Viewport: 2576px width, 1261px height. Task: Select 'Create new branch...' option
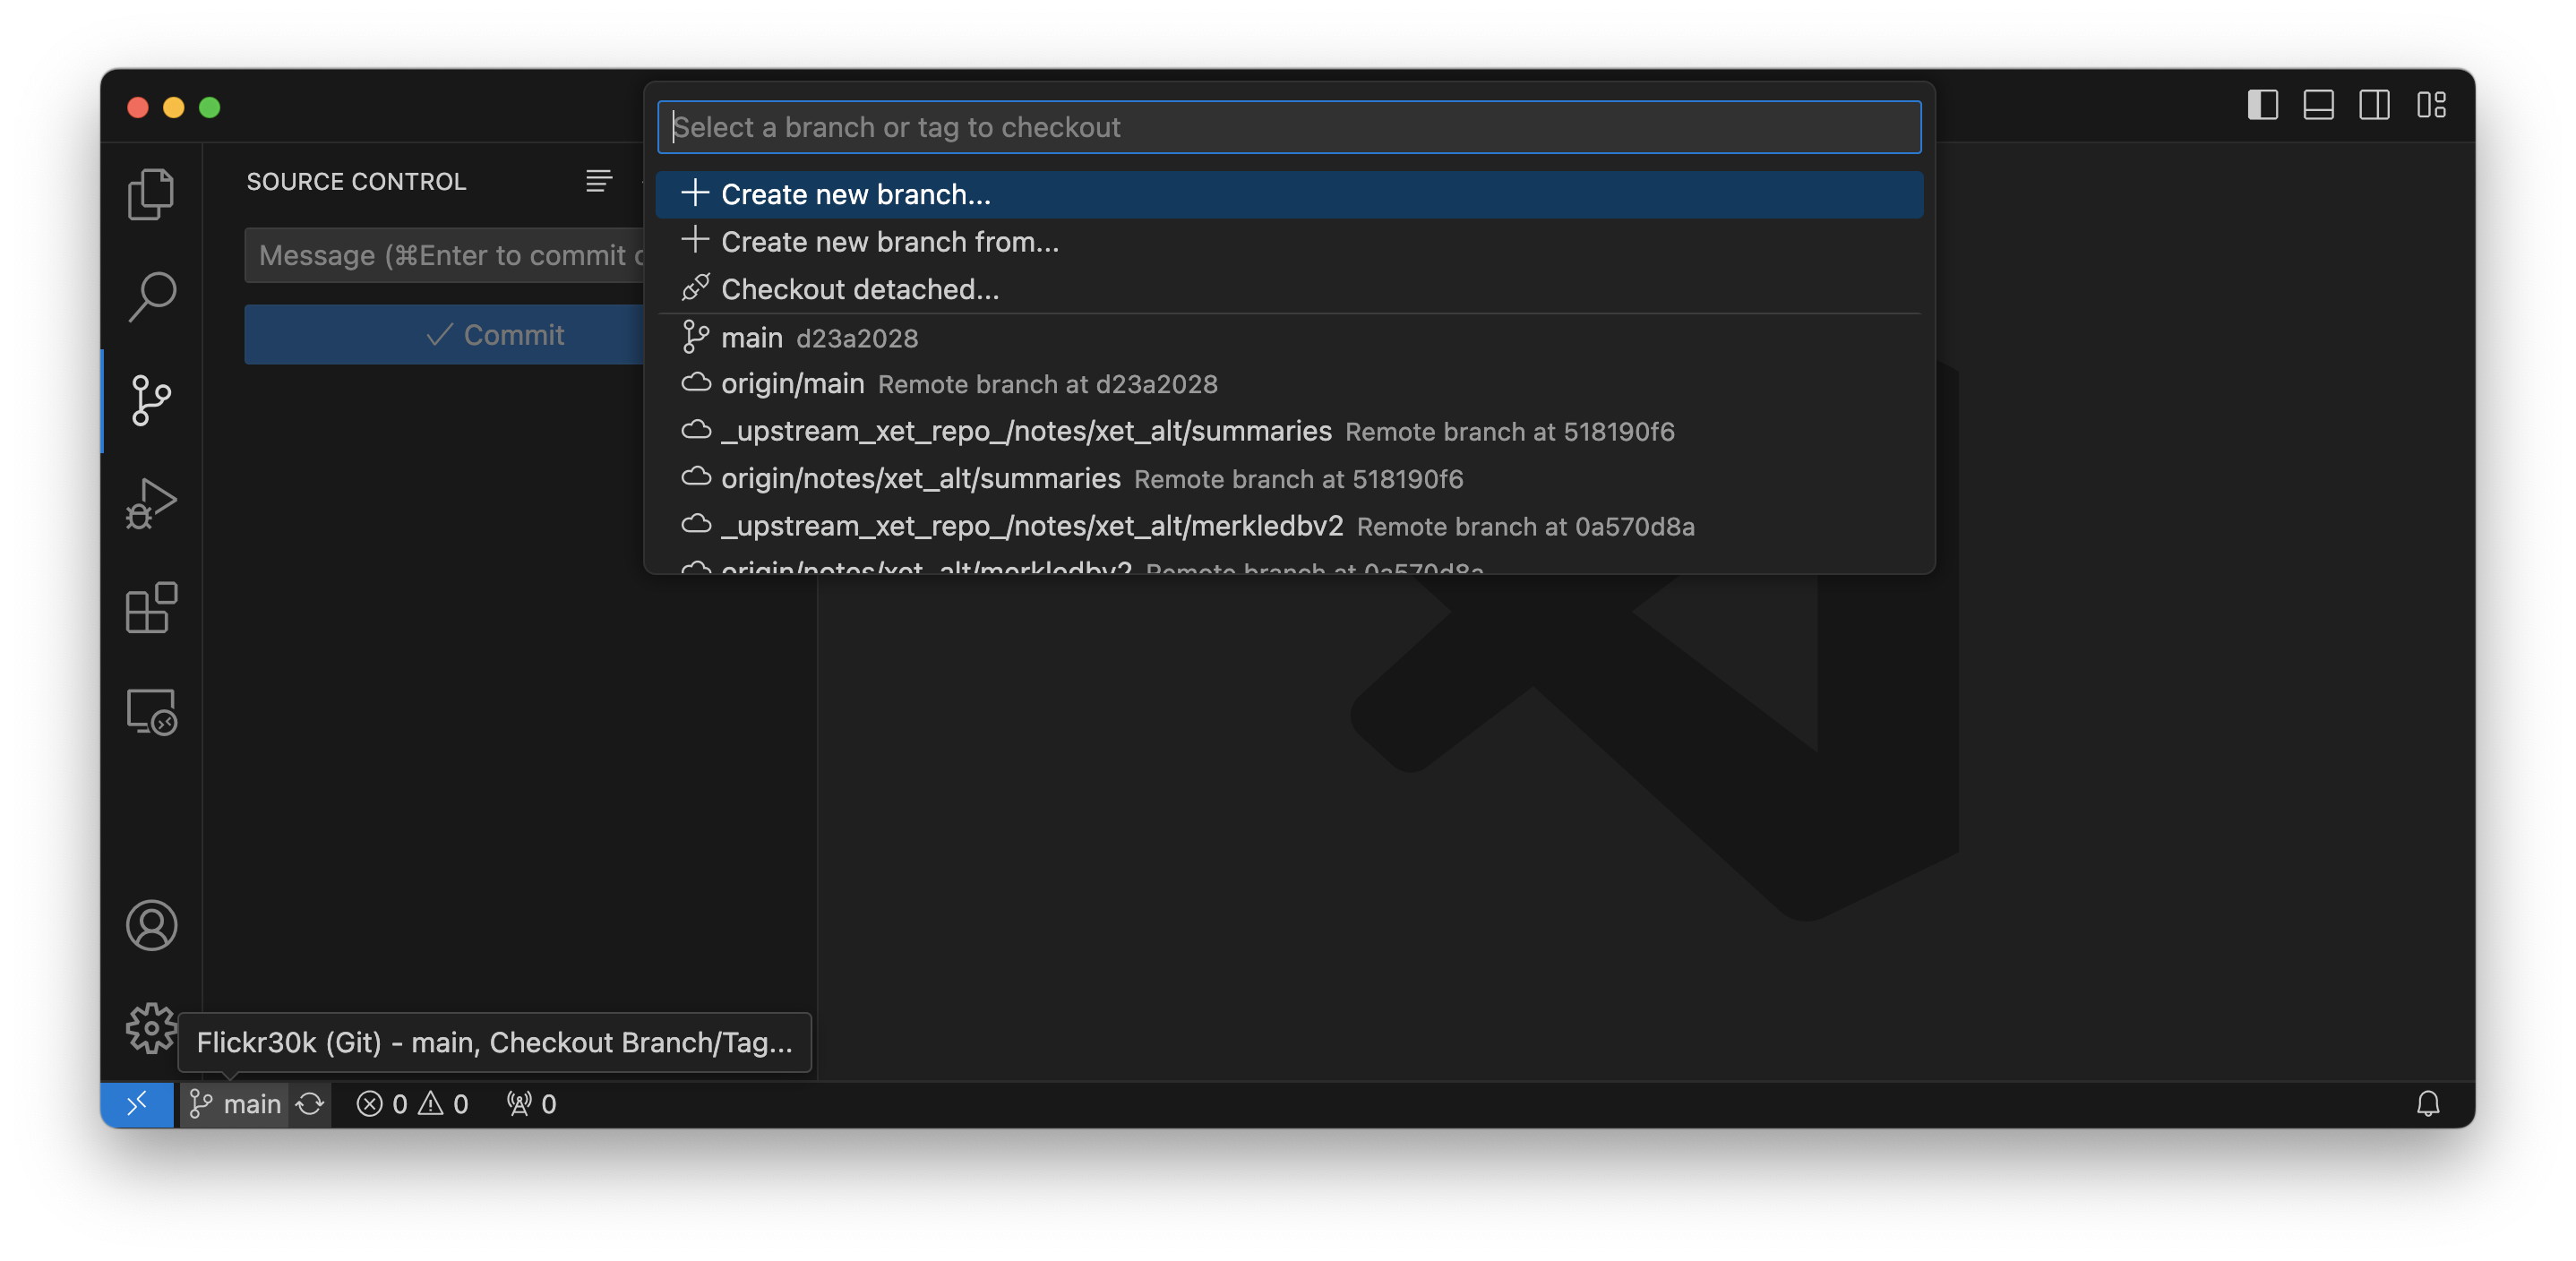coord(856,194)
